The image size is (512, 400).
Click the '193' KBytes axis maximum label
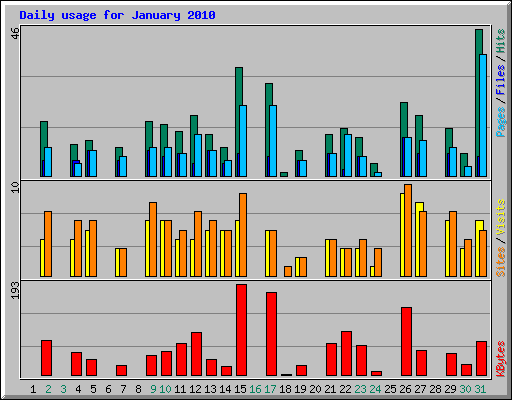coord(15,290)
